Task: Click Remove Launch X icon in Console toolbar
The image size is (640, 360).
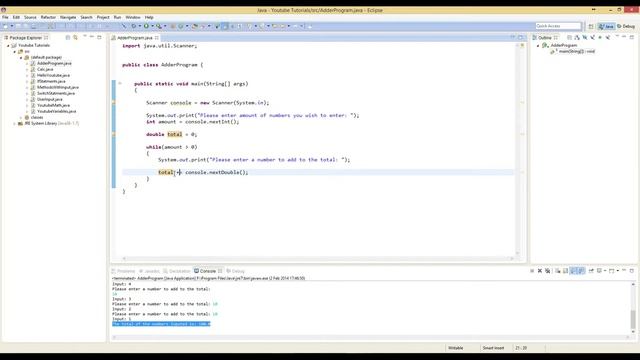Action: (x=540, y=271)
